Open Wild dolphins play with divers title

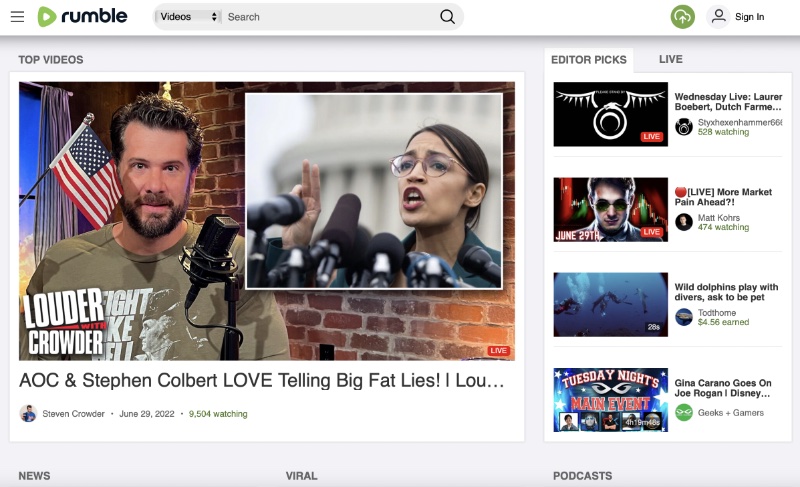pos(726,292)
